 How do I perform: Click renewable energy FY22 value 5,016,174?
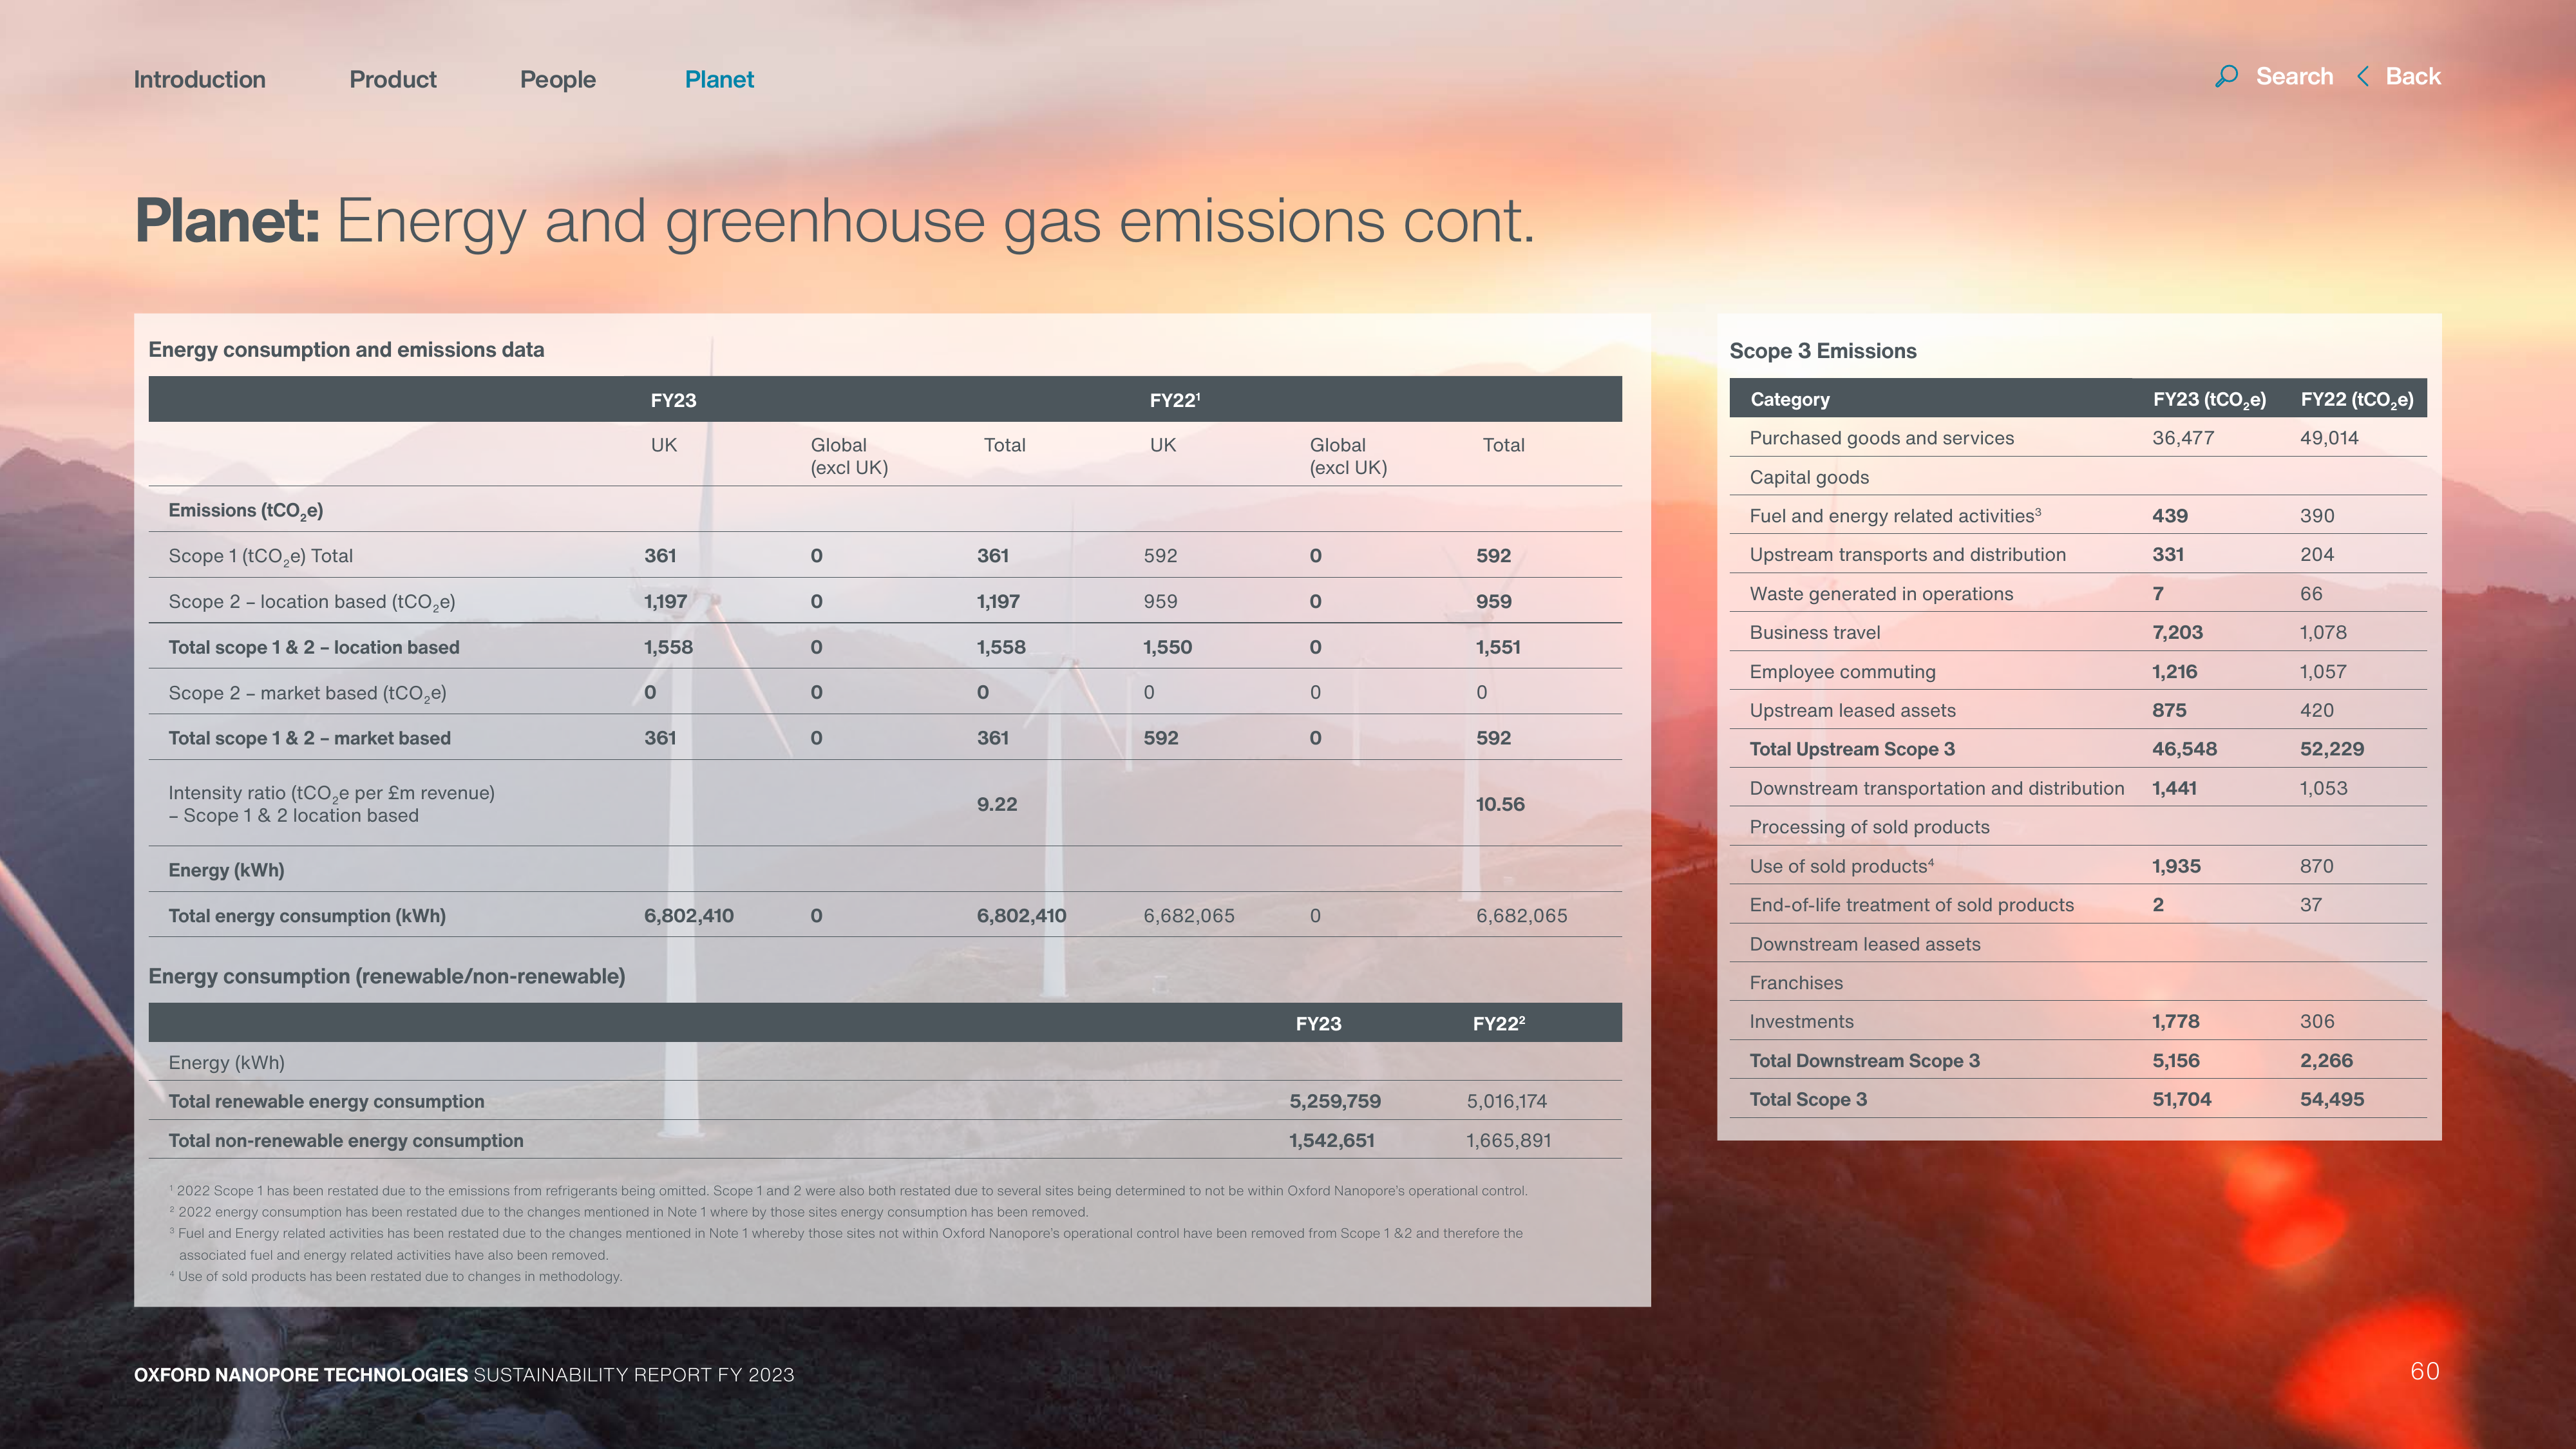tap(1507, 1101)
